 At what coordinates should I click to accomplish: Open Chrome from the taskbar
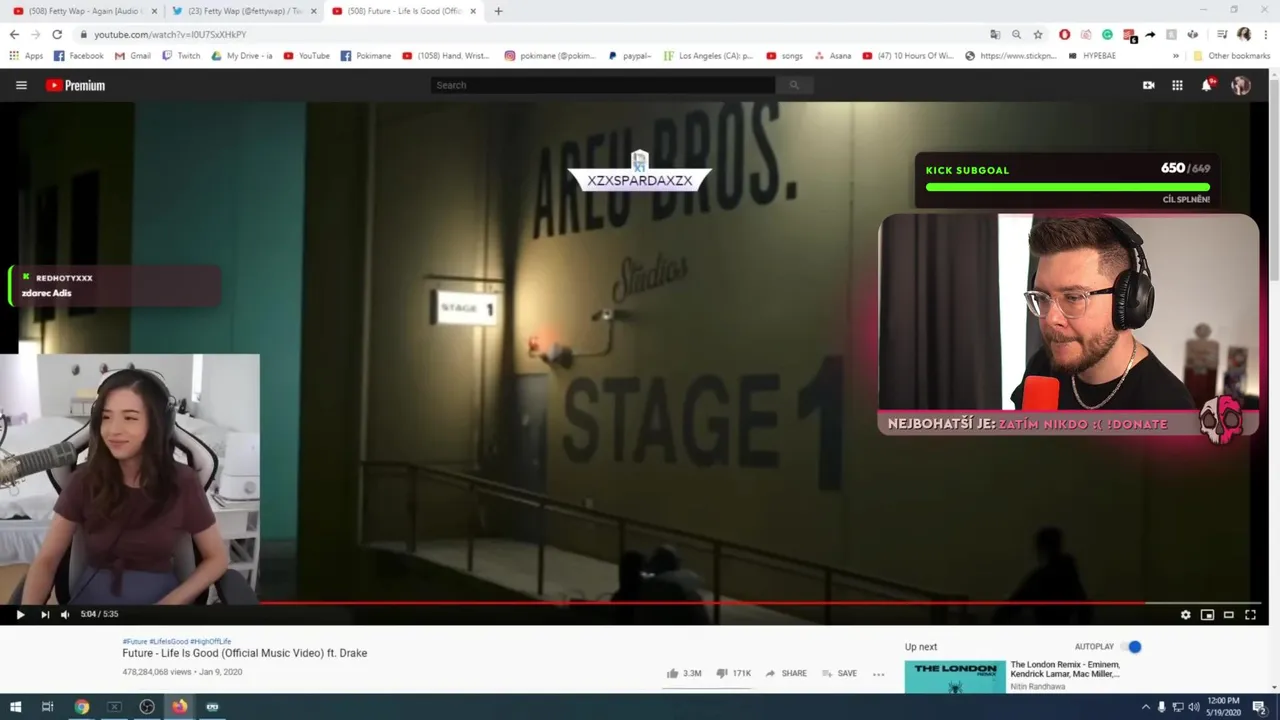[81, 707]
